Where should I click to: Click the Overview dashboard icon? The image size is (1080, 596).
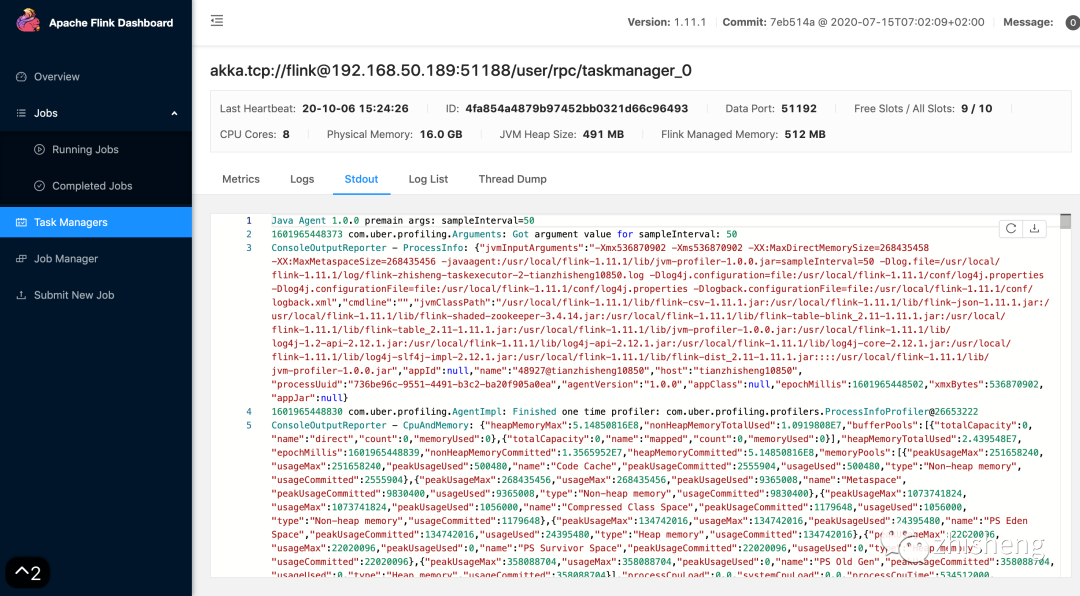(x=21, y=76)
